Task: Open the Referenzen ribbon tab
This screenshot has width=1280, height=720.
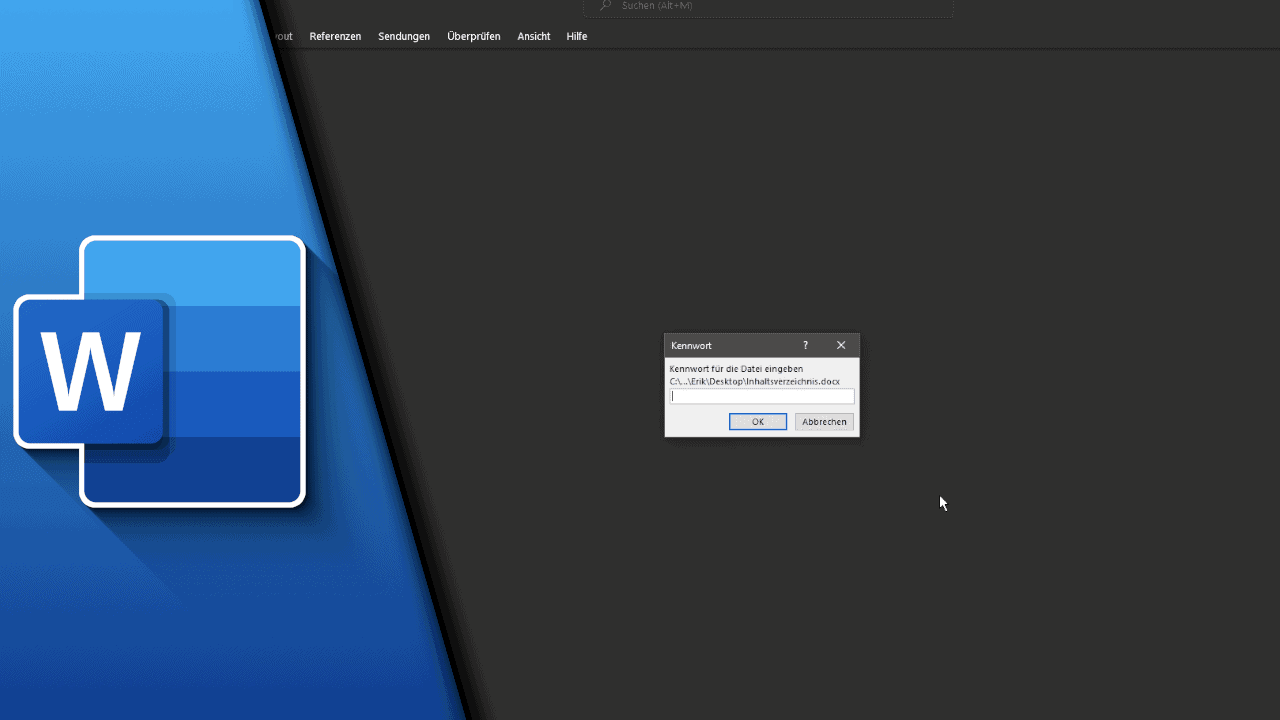Action: [x=335, y=36]
